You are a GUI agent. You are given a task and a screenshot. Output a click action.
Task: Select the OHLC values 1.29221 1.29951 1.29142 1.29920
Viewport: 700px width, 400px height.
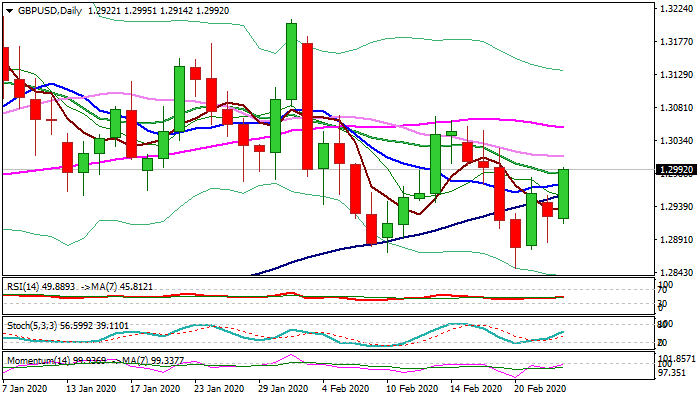(158, 11)
